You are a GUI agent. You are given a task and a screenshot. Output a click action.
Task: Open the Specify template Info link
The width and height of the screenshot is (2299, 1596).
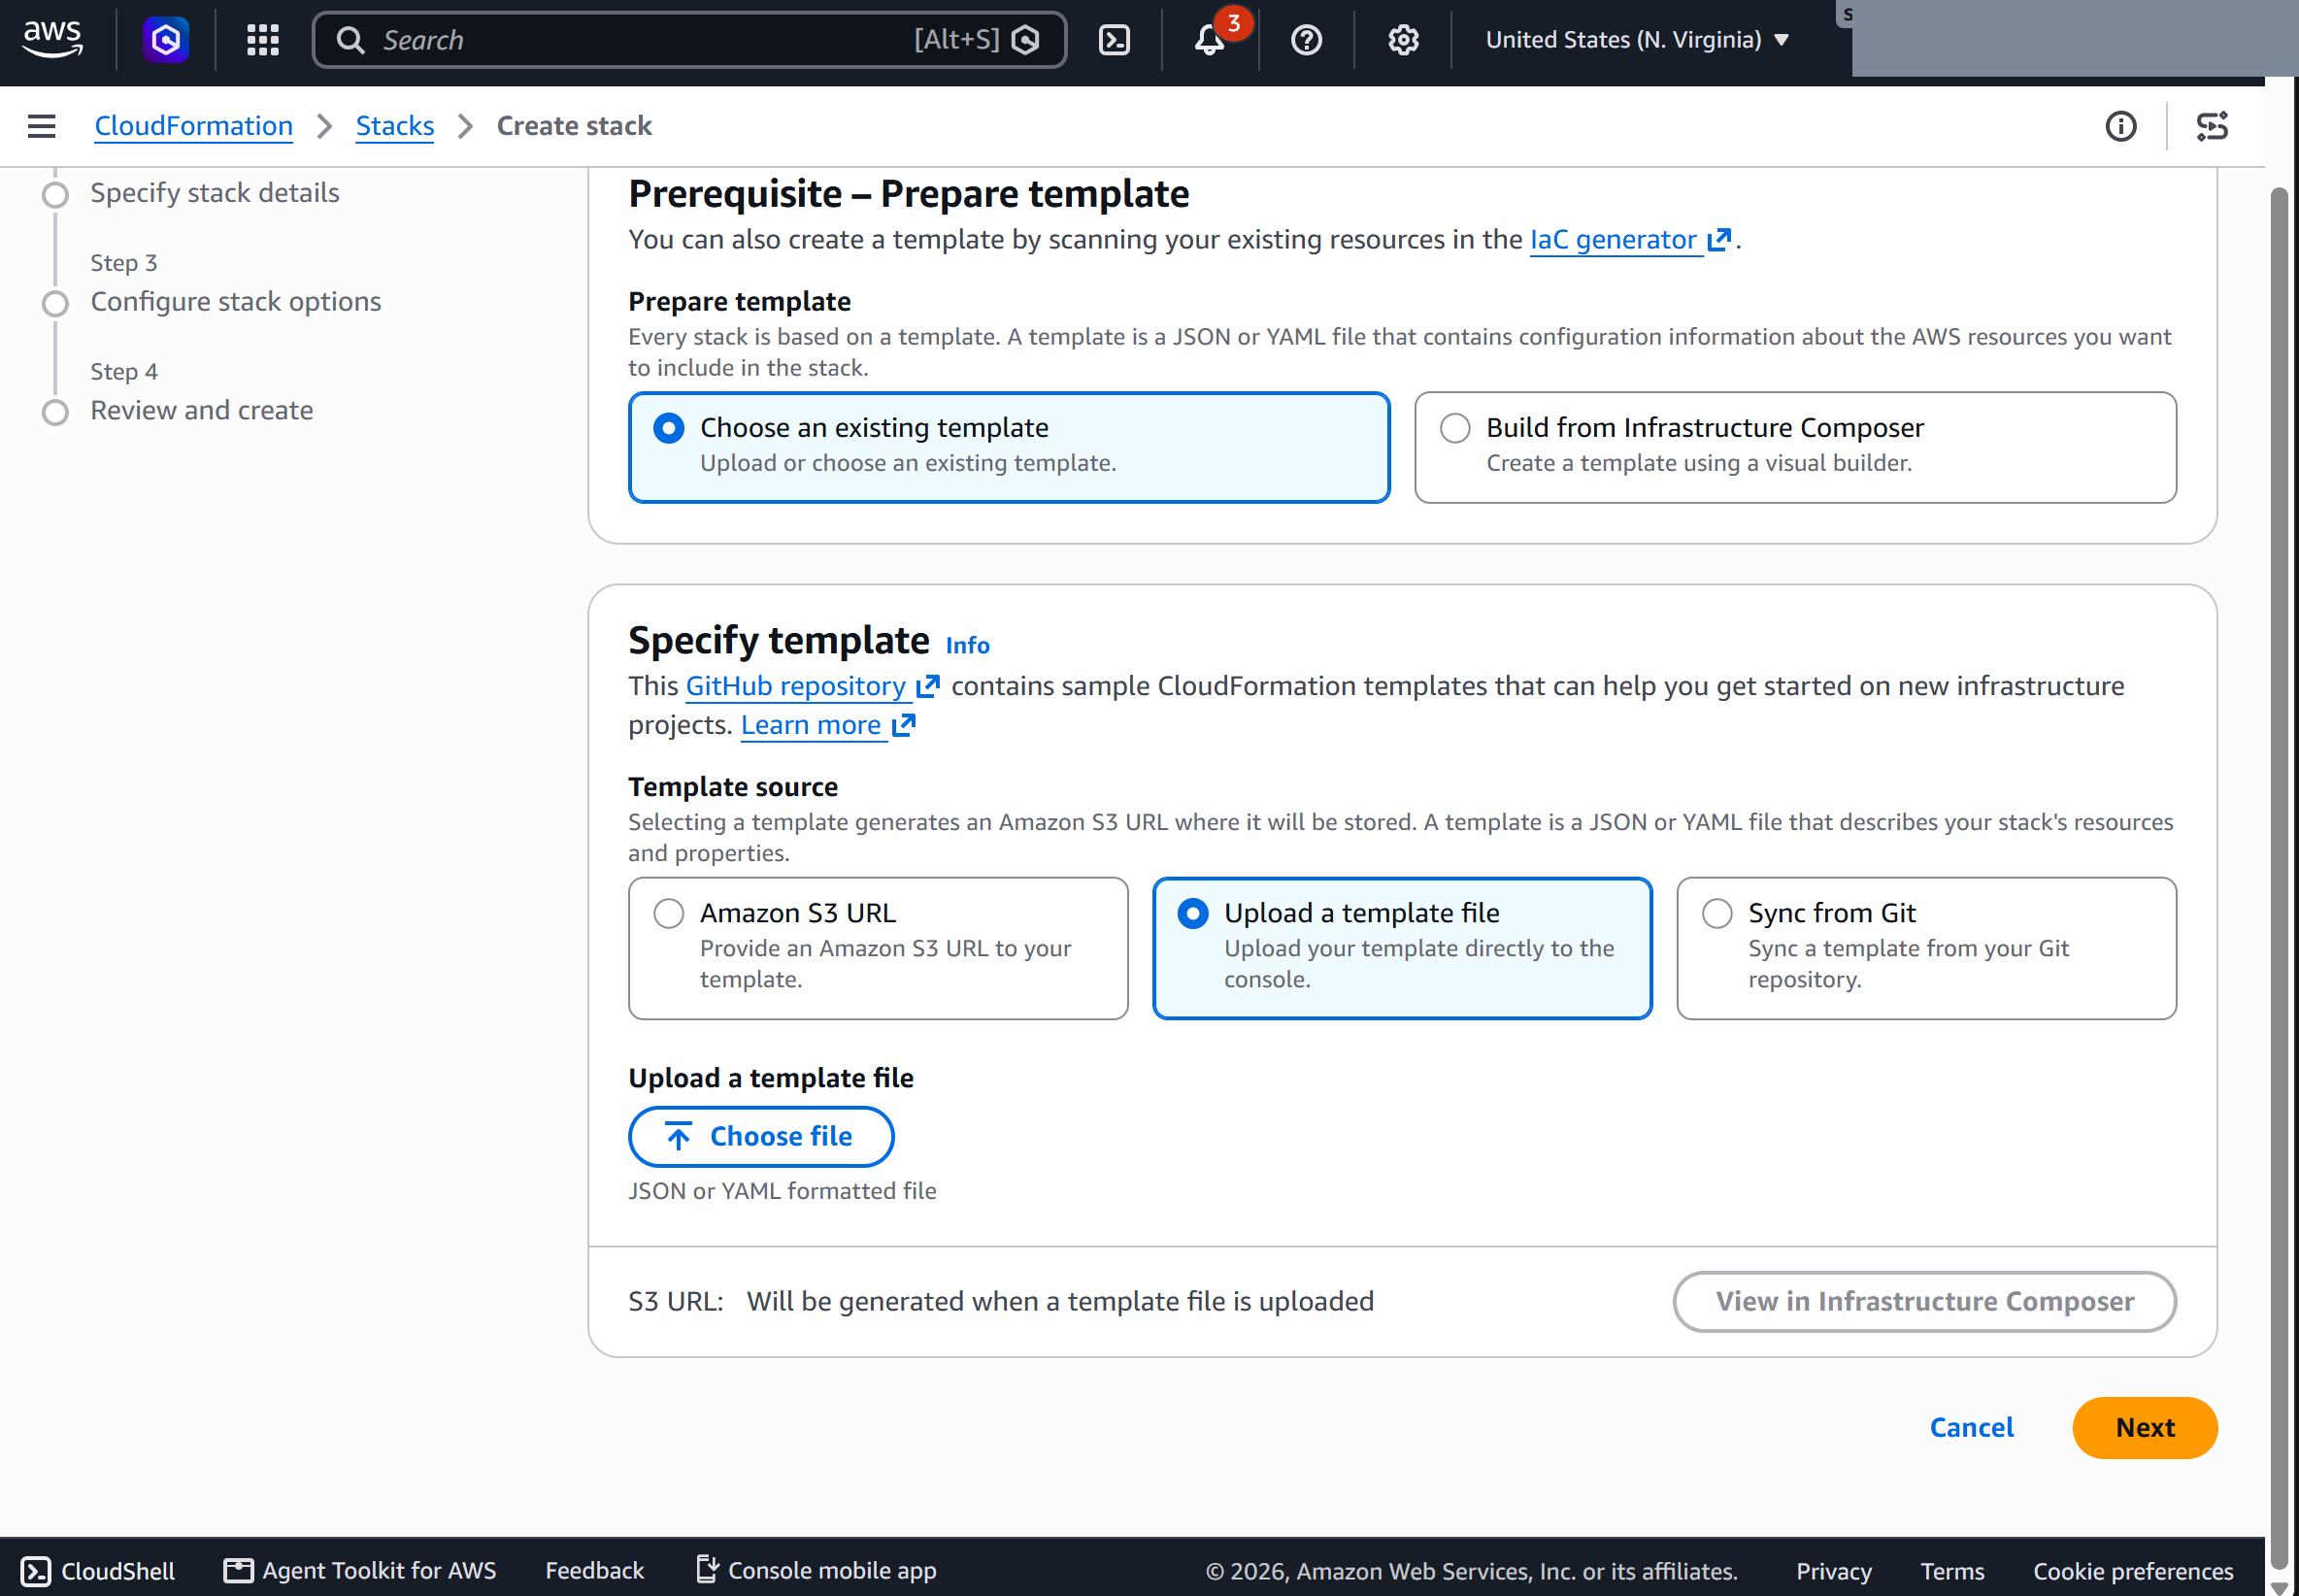[967, 646]
